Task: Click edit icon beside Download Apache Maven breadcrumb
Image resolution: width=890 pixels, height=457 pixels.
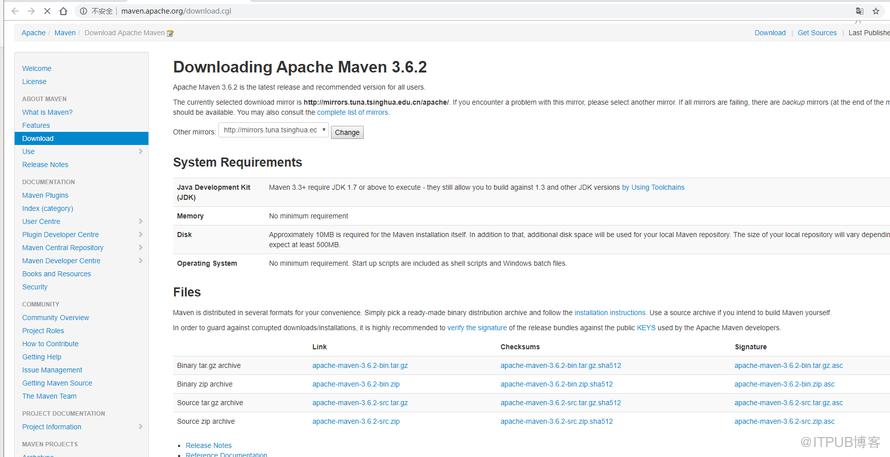Action: coord(170,33)
